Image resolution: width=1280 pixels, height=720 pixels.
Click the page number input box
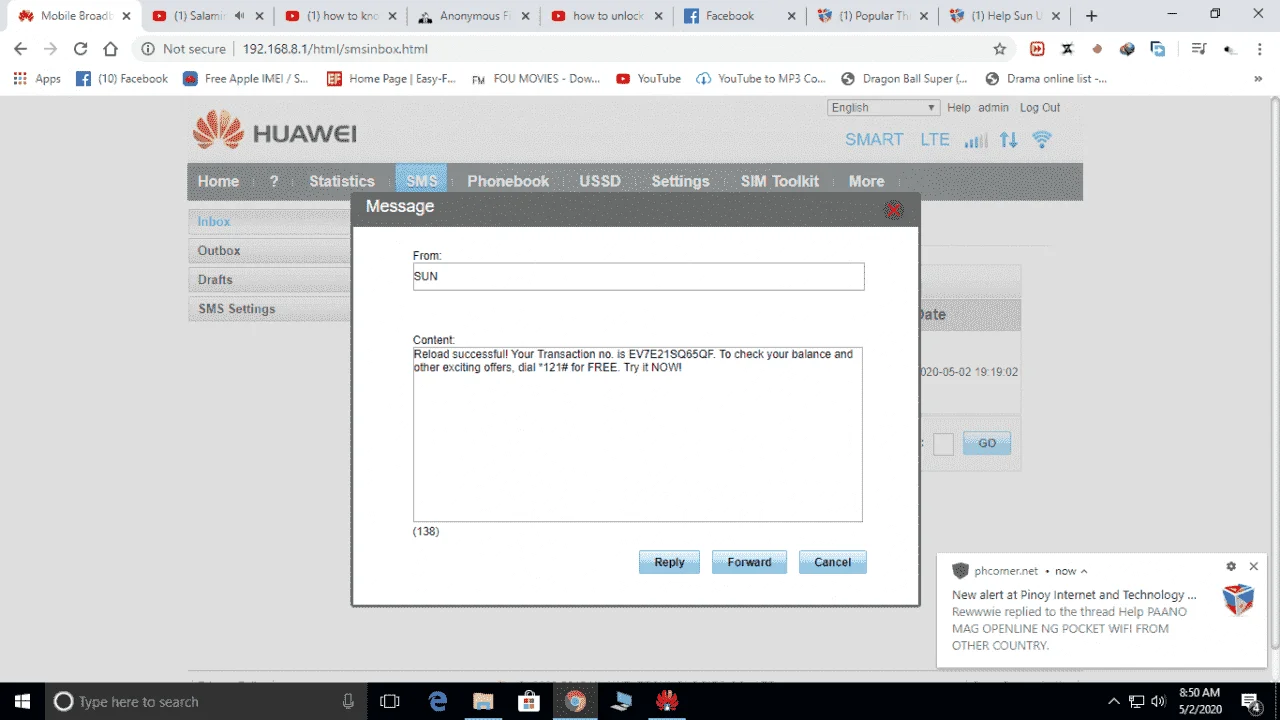(x=943, y=445)
